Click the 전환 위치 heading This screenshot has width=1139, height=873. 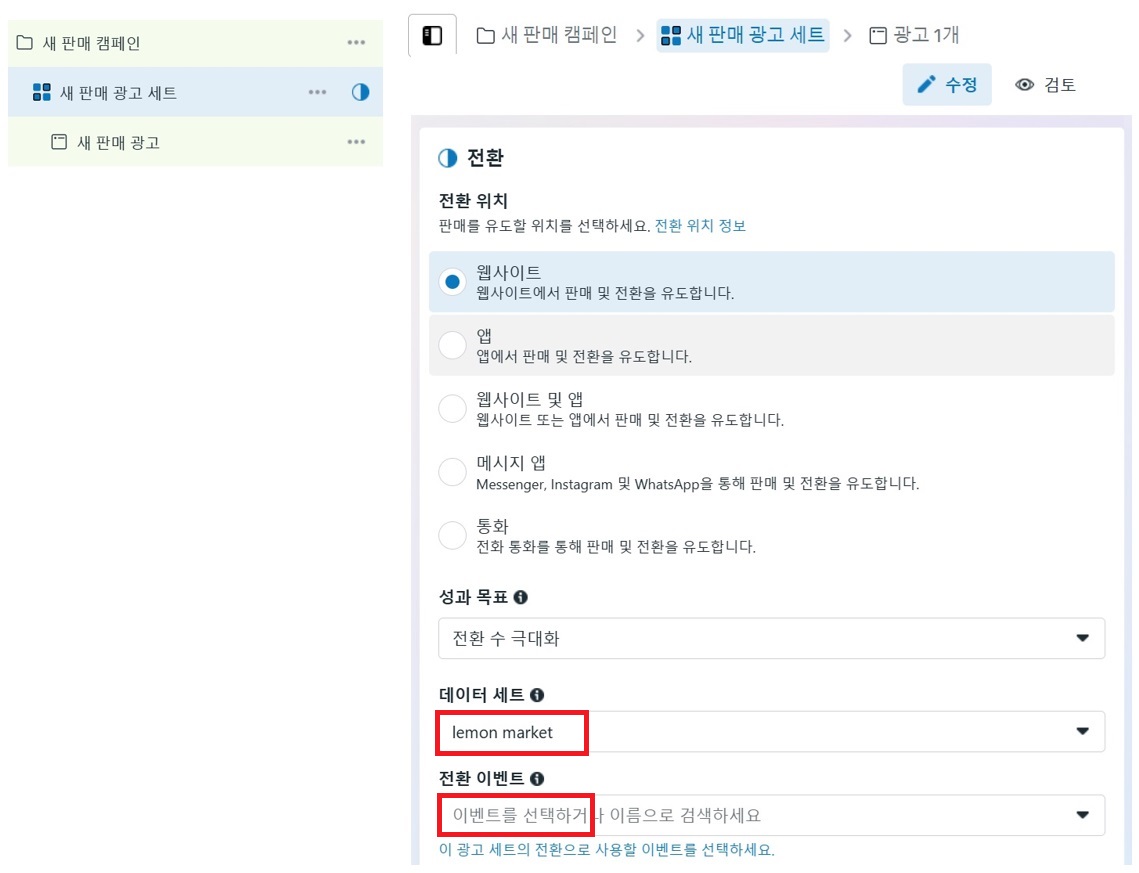[x=473, y=200]
